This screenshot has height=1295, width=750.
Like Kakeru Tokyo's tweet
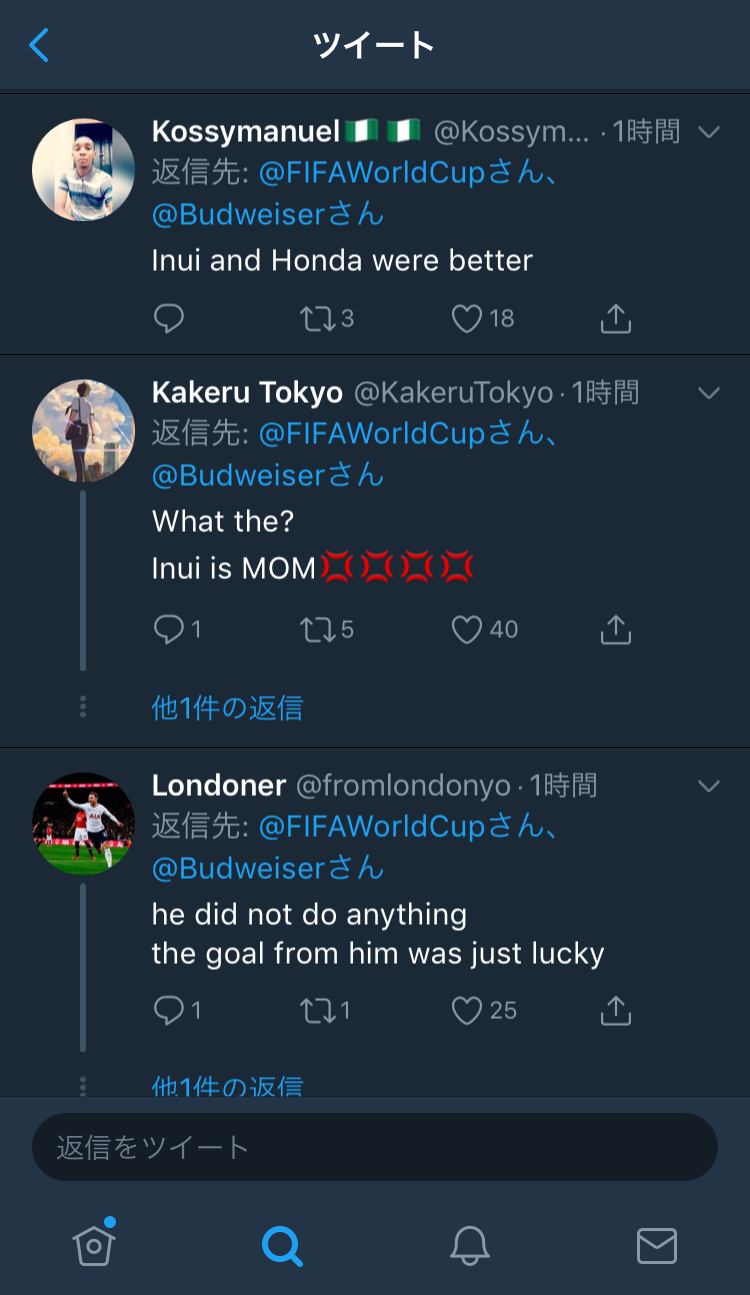pos(467,629)
